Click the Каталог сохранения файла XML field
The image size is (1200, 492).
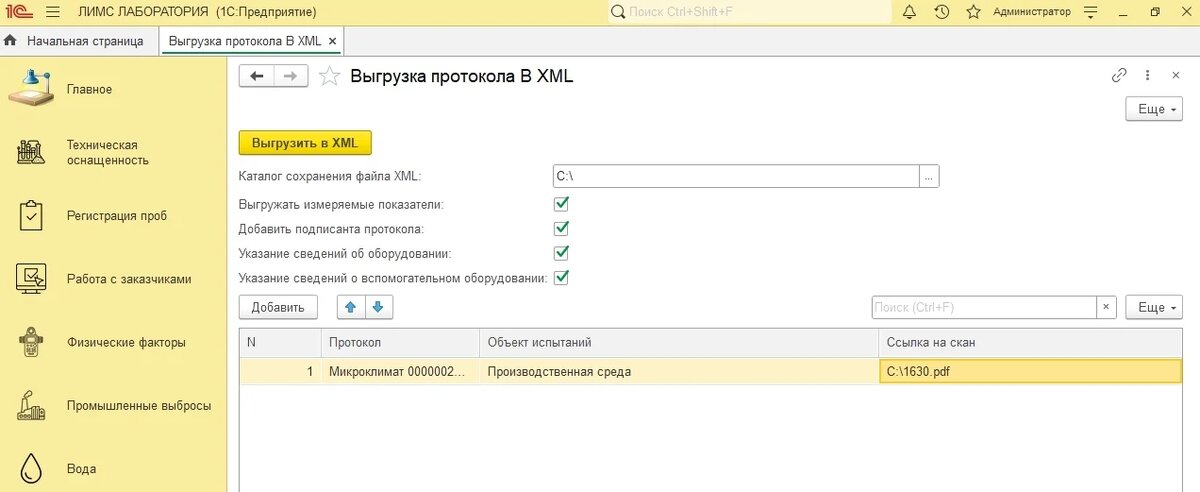pos(736,176)
